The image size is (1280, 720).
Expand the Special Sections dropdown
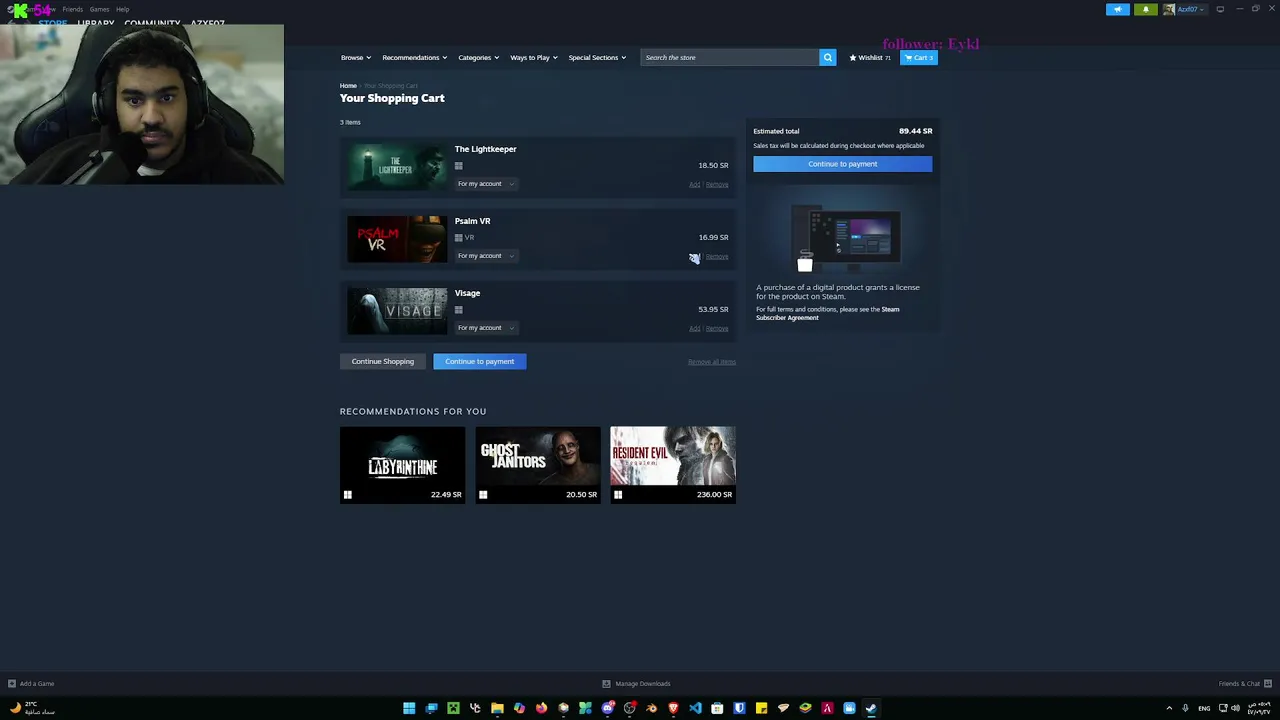pos(597,57)
